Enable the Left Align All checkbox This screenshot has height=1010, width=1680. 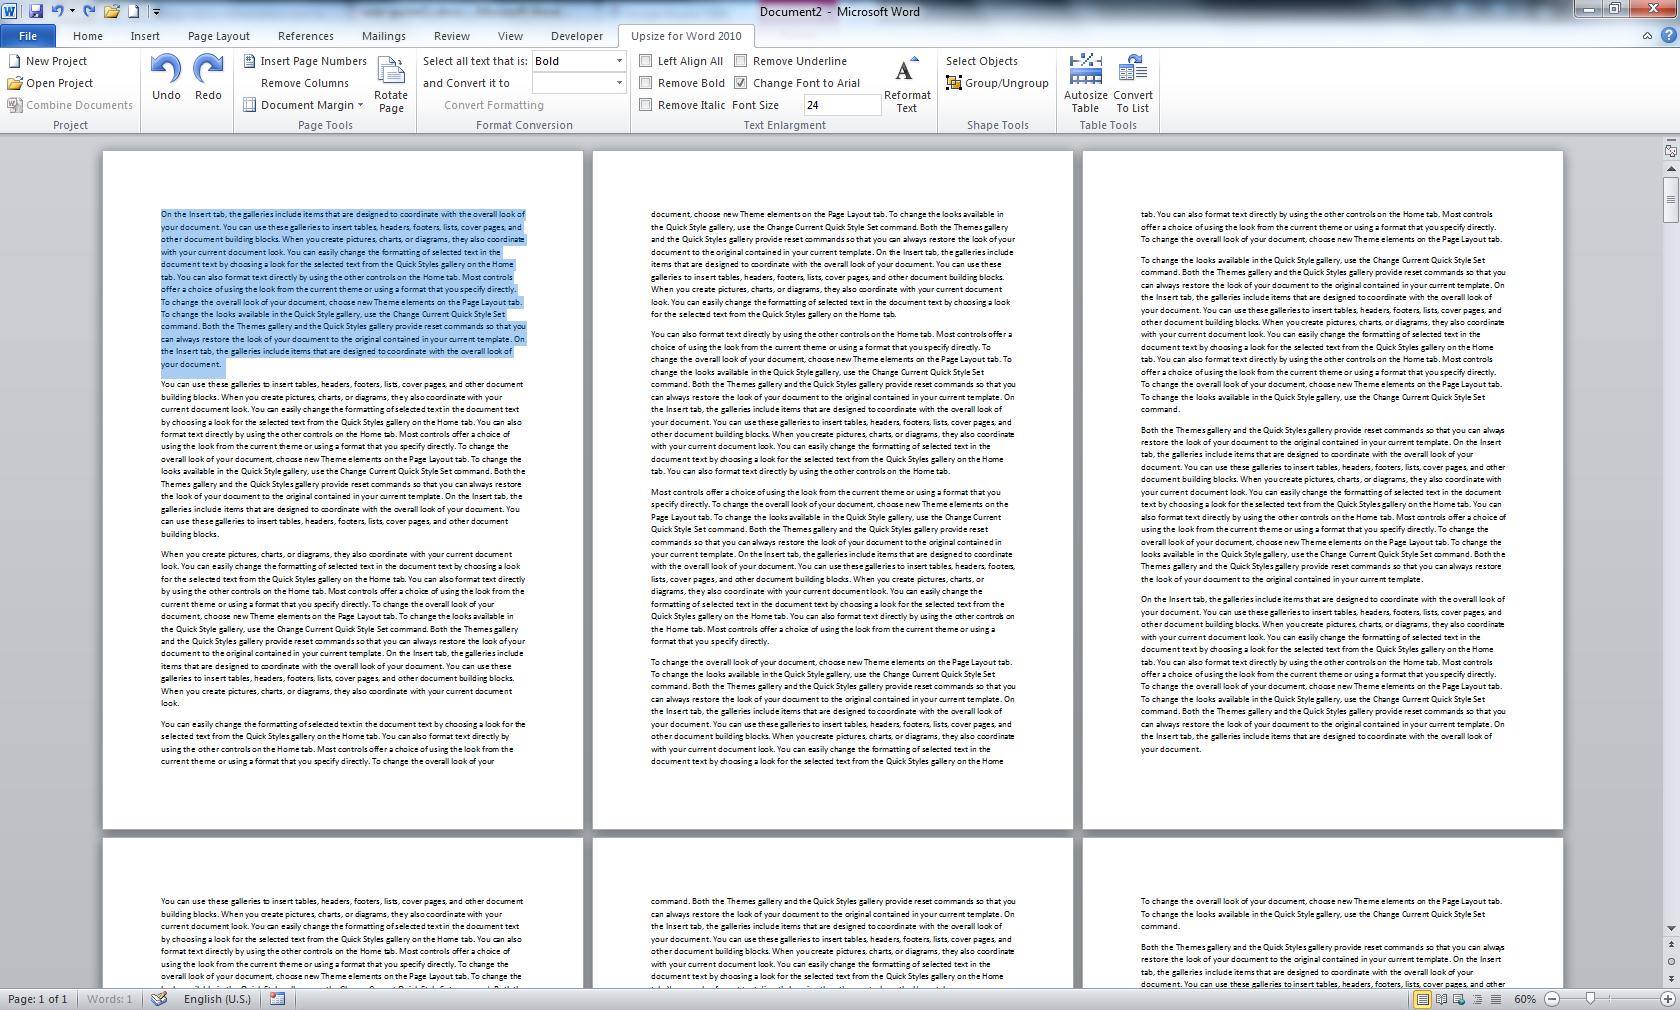tap(646, 61)
